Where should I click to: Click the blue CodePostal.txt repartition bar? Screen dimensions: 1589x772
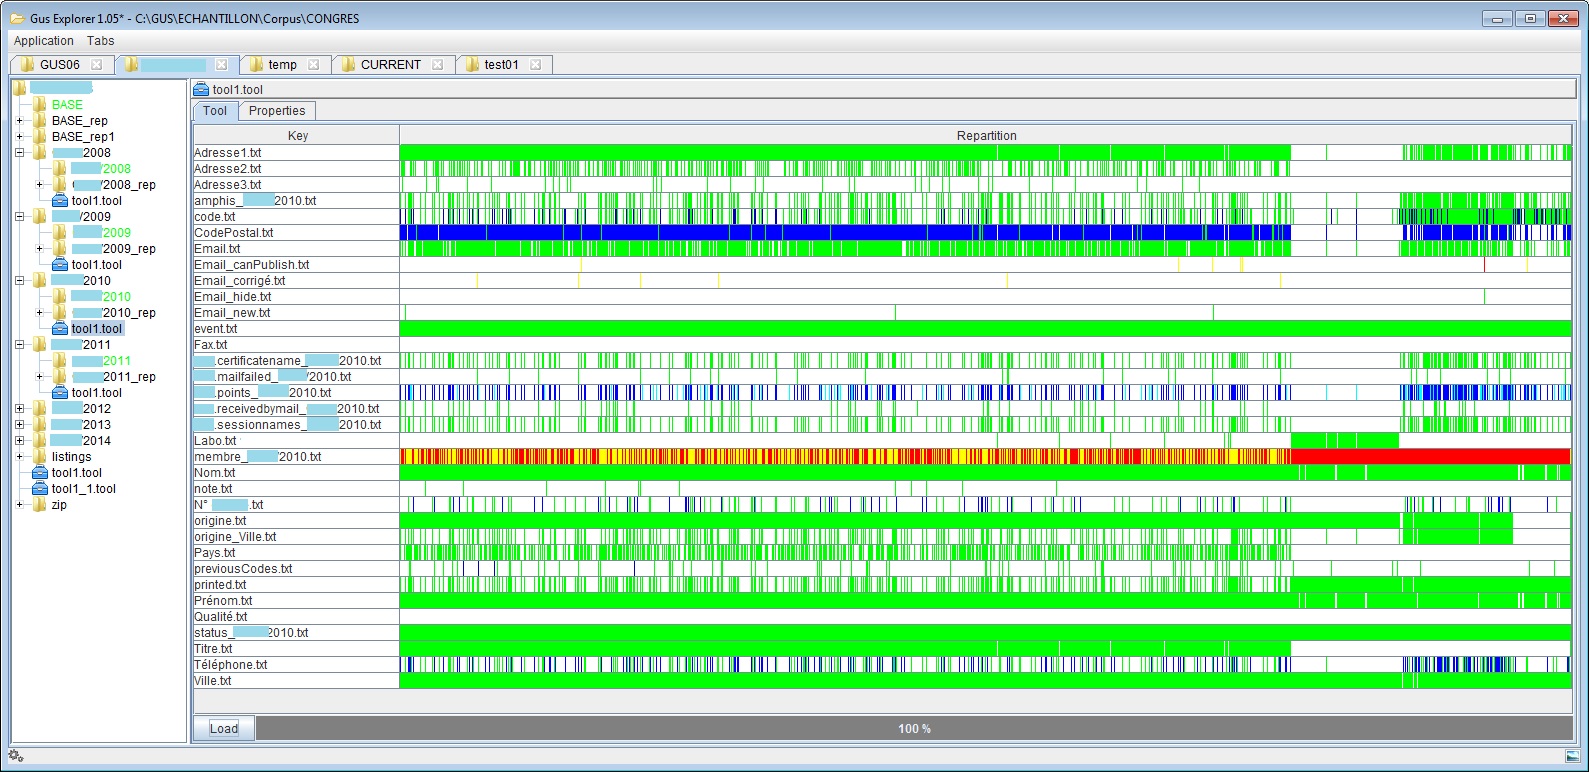(x=986, y=233)
